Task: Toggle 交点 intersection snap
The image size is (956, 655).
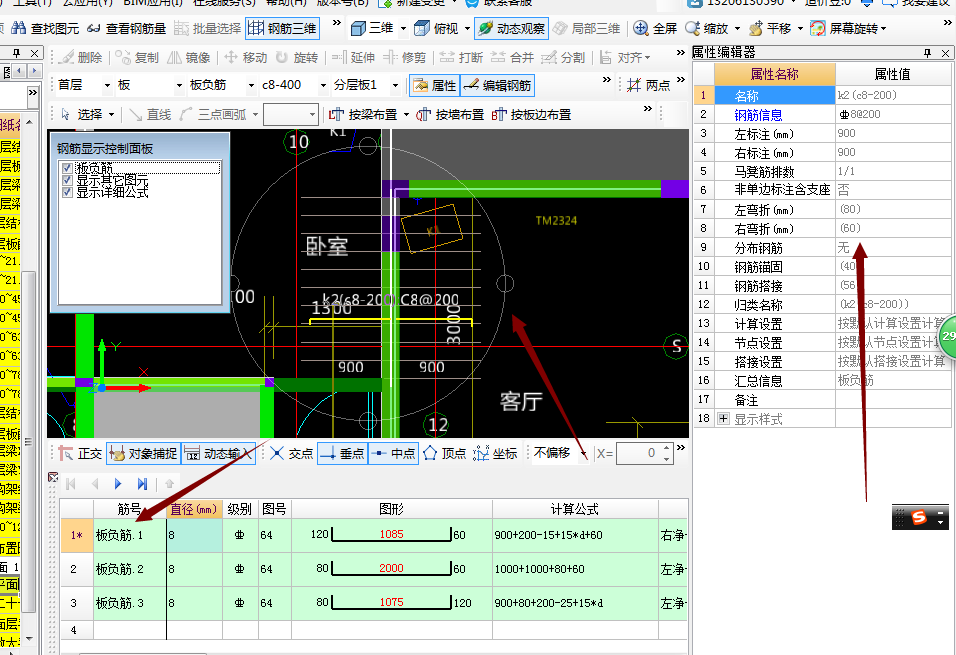Action: [x=291, y=453]
